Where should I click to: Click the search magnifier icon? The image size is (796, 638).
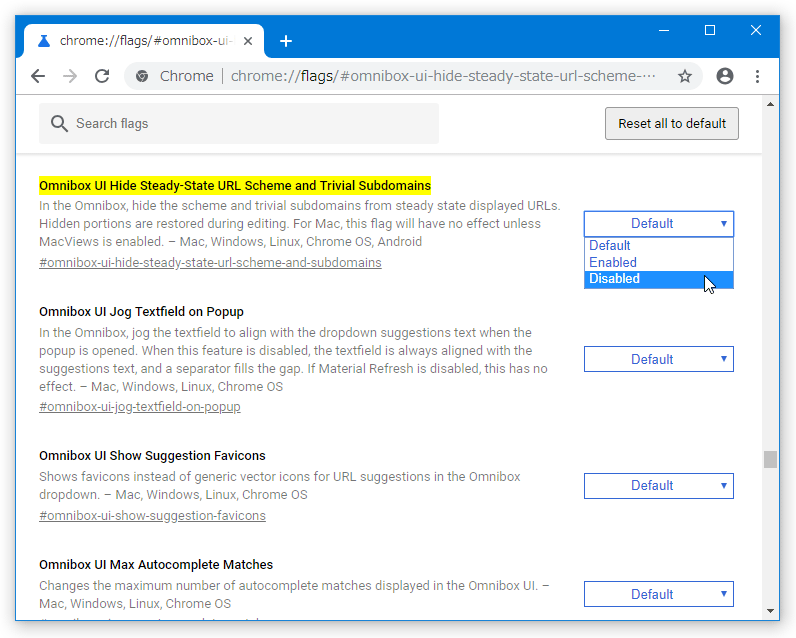(59, 123)
